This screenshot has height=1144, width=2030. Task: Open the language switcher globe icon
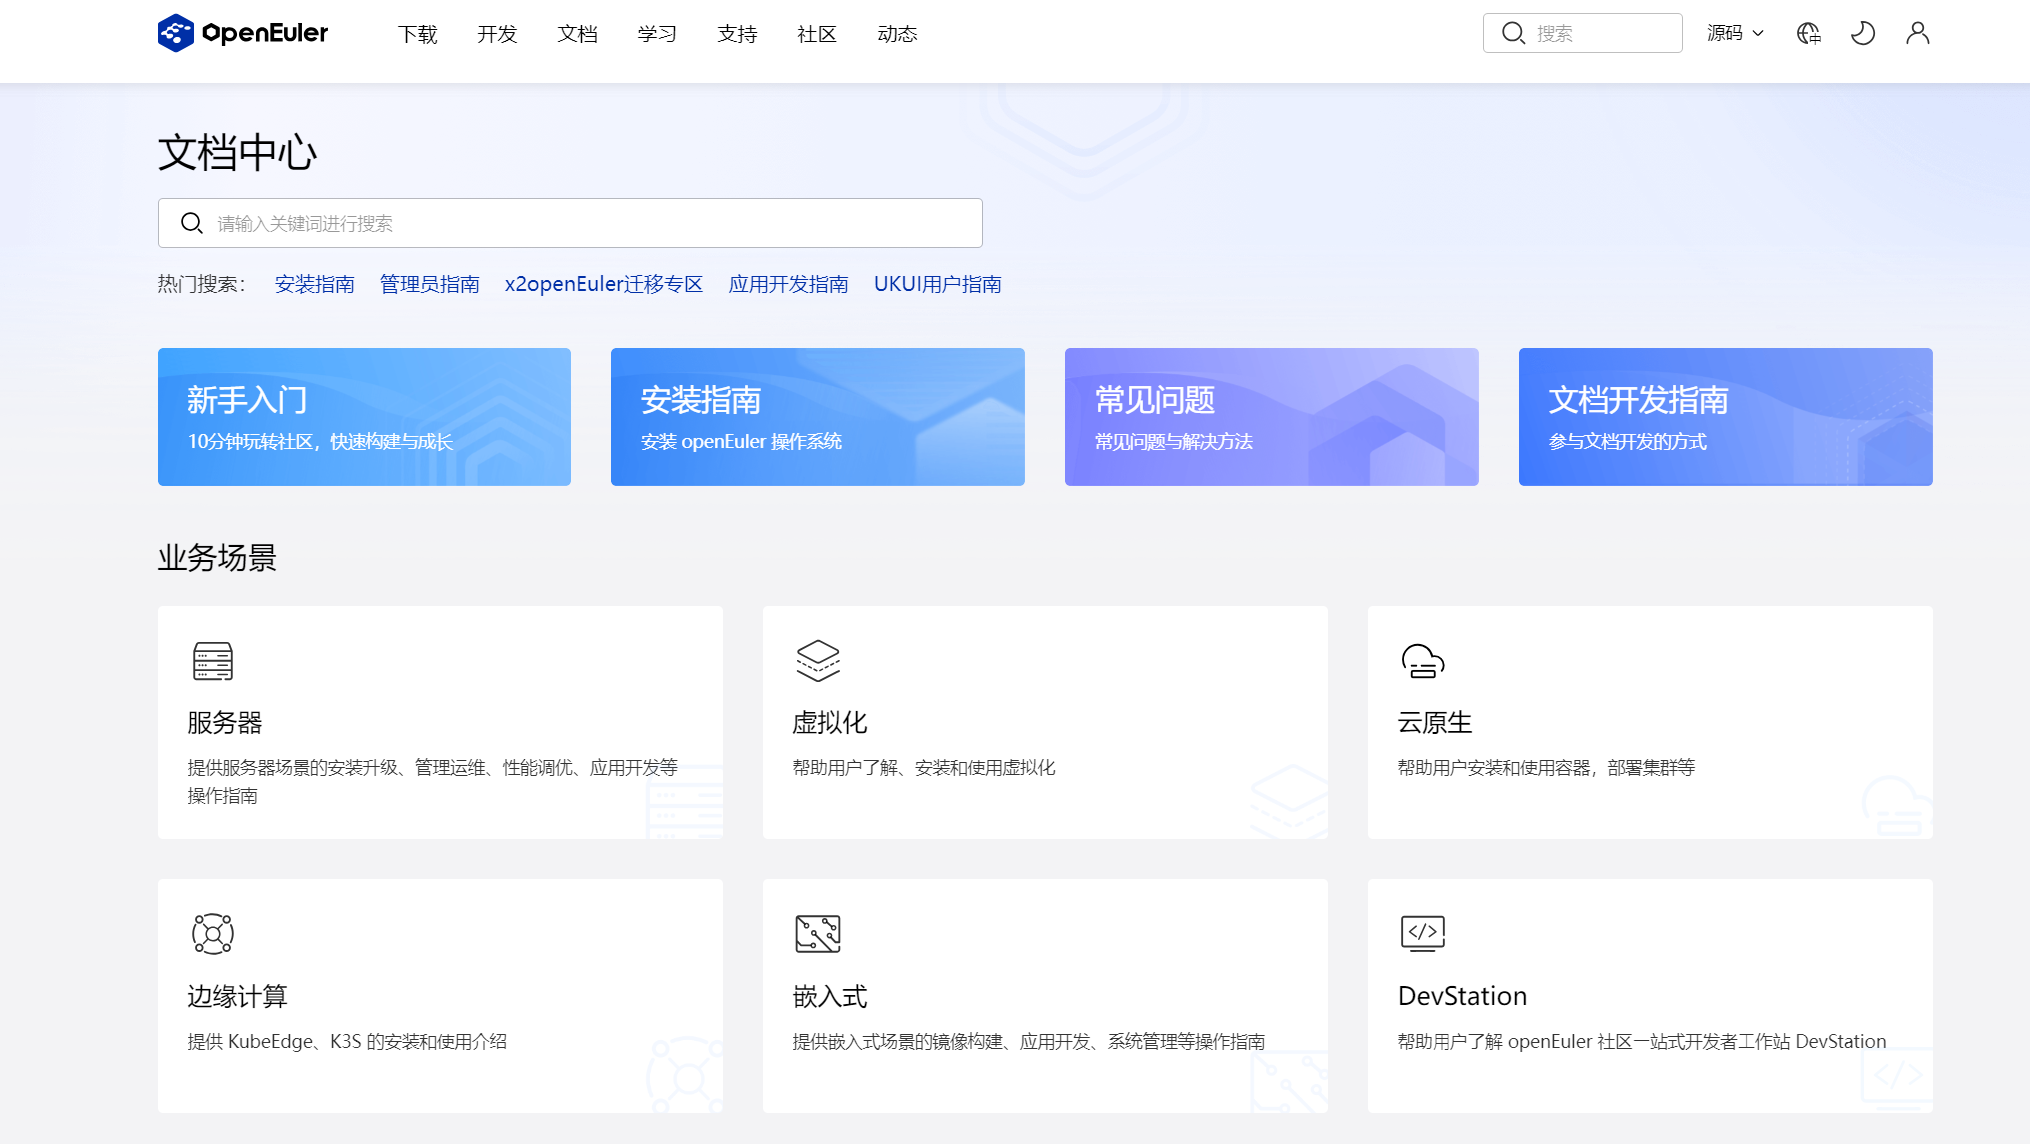pyautogui.click(x=1808, y=33)
